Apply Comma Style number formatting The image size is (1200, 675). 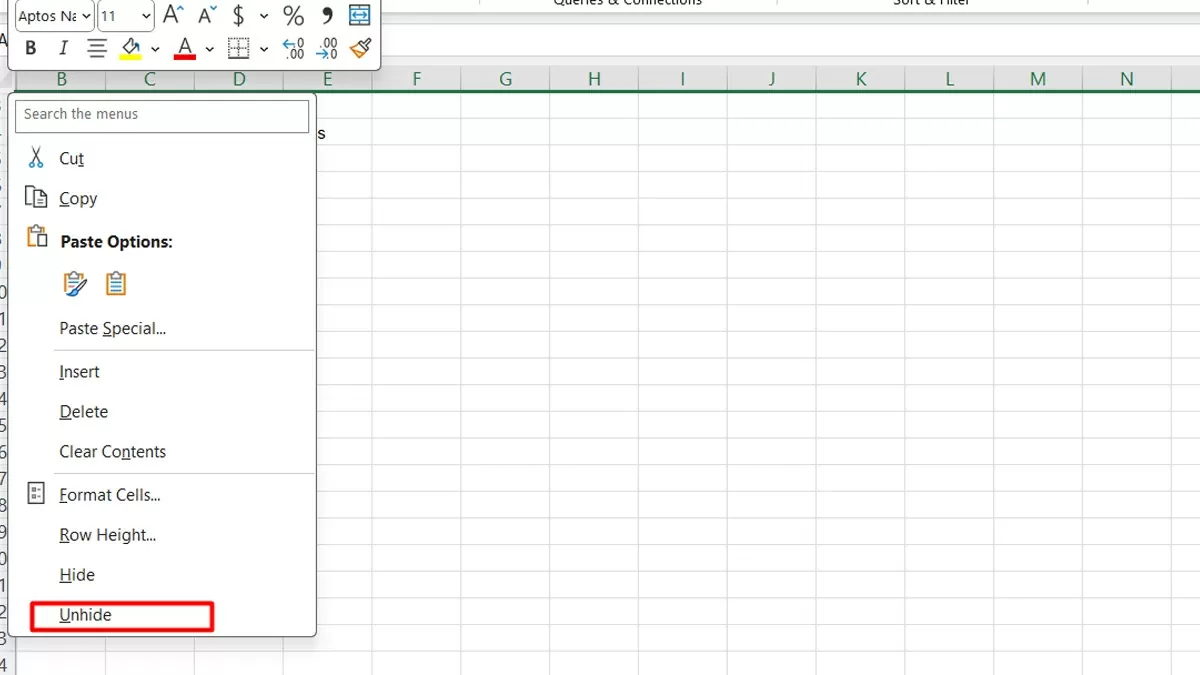click(x=325, y=16)
